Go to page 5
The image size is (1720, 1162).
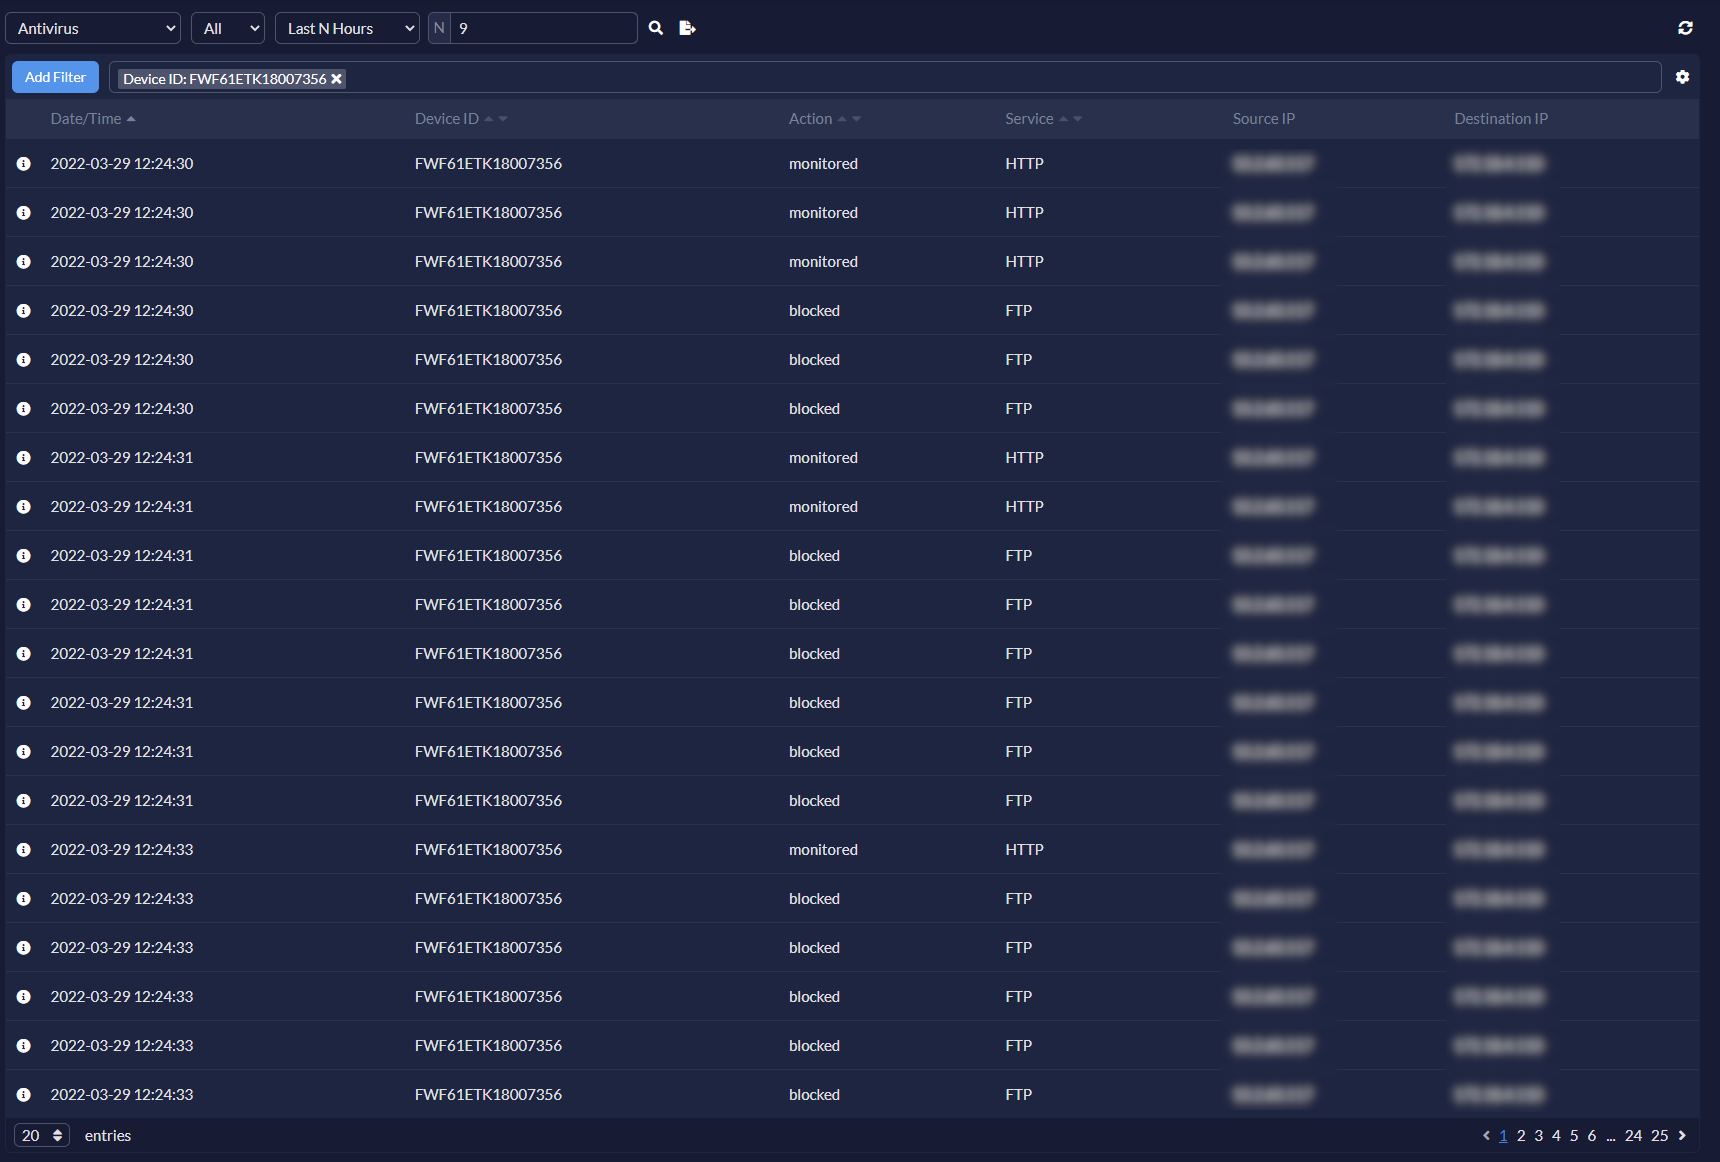1574,1136
